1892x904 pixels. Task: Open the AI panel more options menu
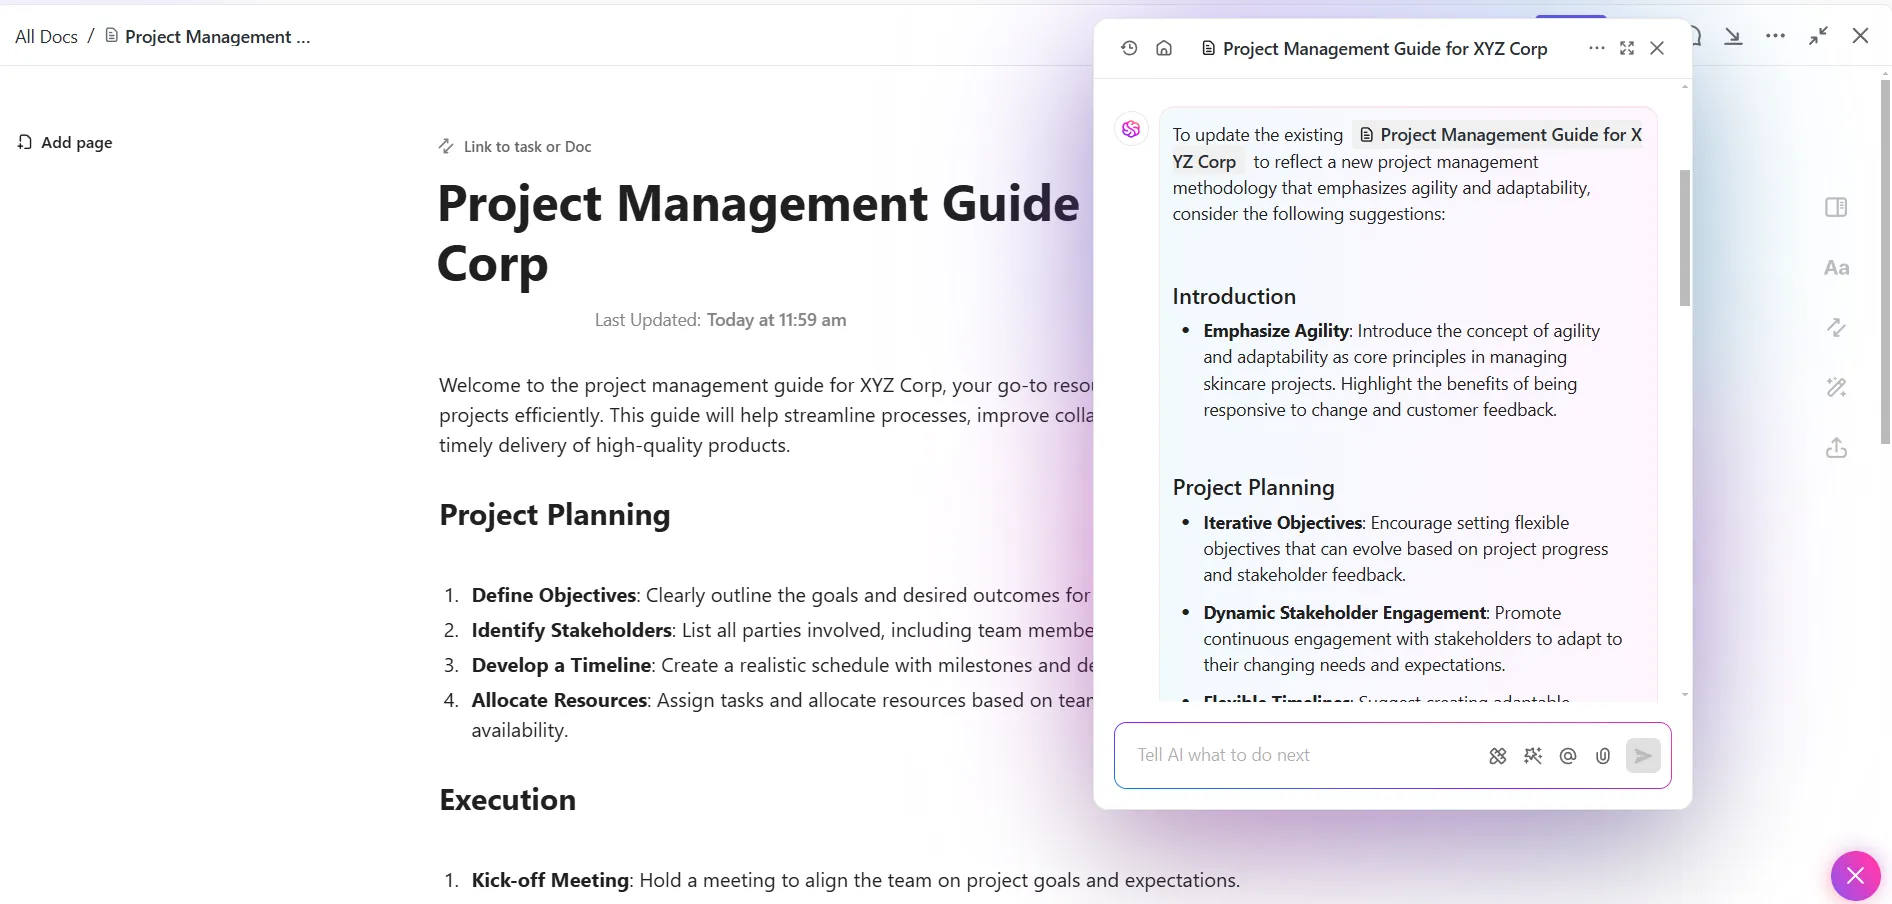coord(1597,48)
